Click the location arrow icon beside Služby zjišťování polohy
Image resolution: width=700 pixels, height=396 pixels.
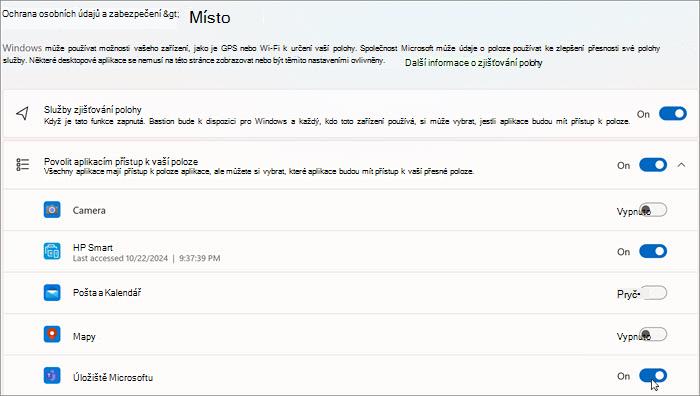[22, 113]
